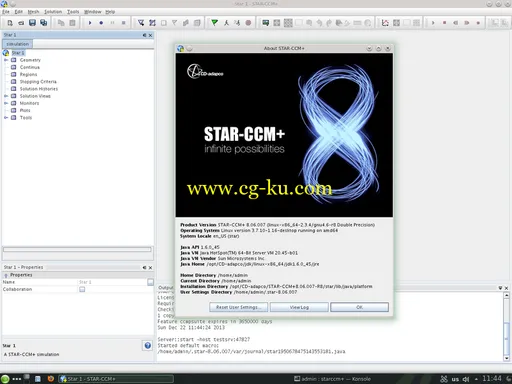Toggle the Collaboration checkbox
This screenshot has width=512, height=384.
tap(82, 289)
